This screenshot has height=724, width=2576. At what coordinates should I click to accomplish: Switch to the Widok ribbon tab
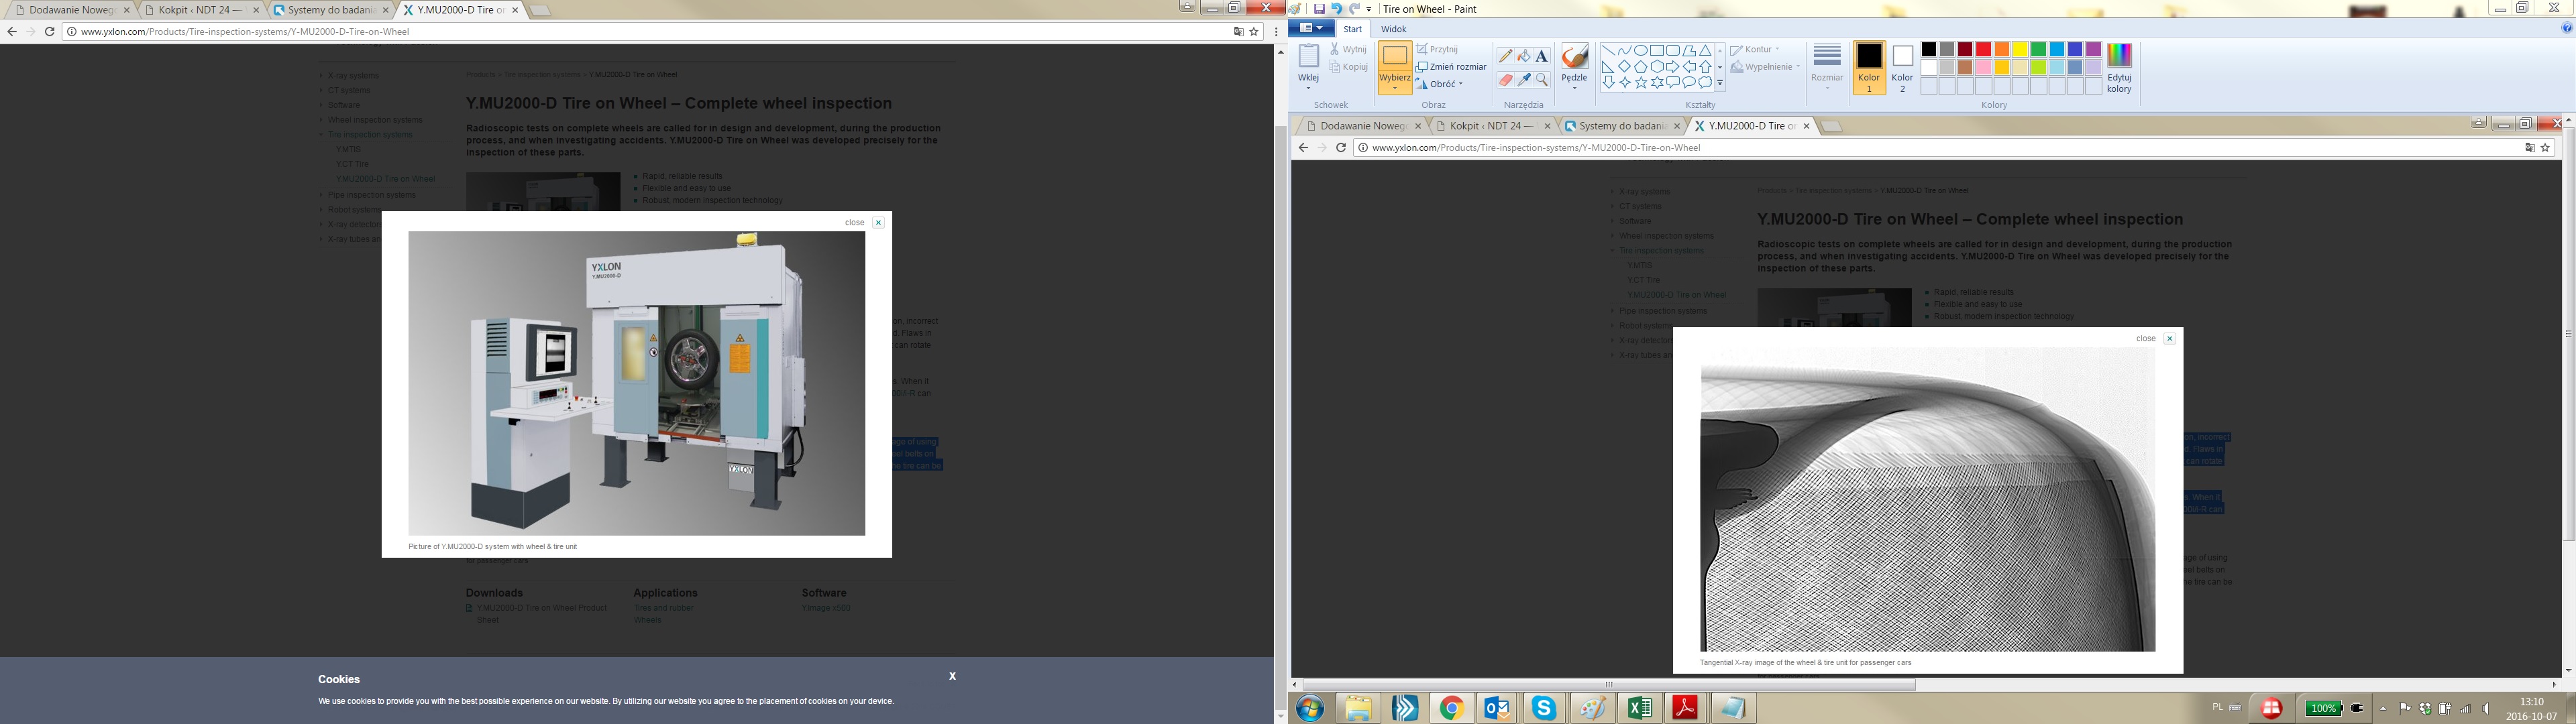pyautogui.click(x=1393, y=29)
